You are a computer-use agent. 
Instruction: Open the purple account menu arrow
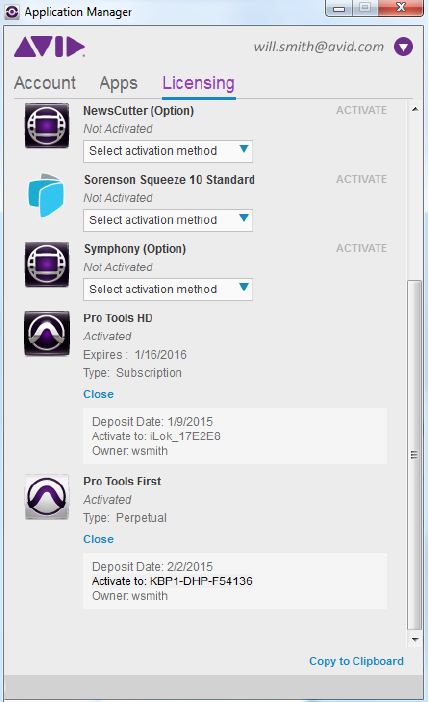click(x=403, y=47)
